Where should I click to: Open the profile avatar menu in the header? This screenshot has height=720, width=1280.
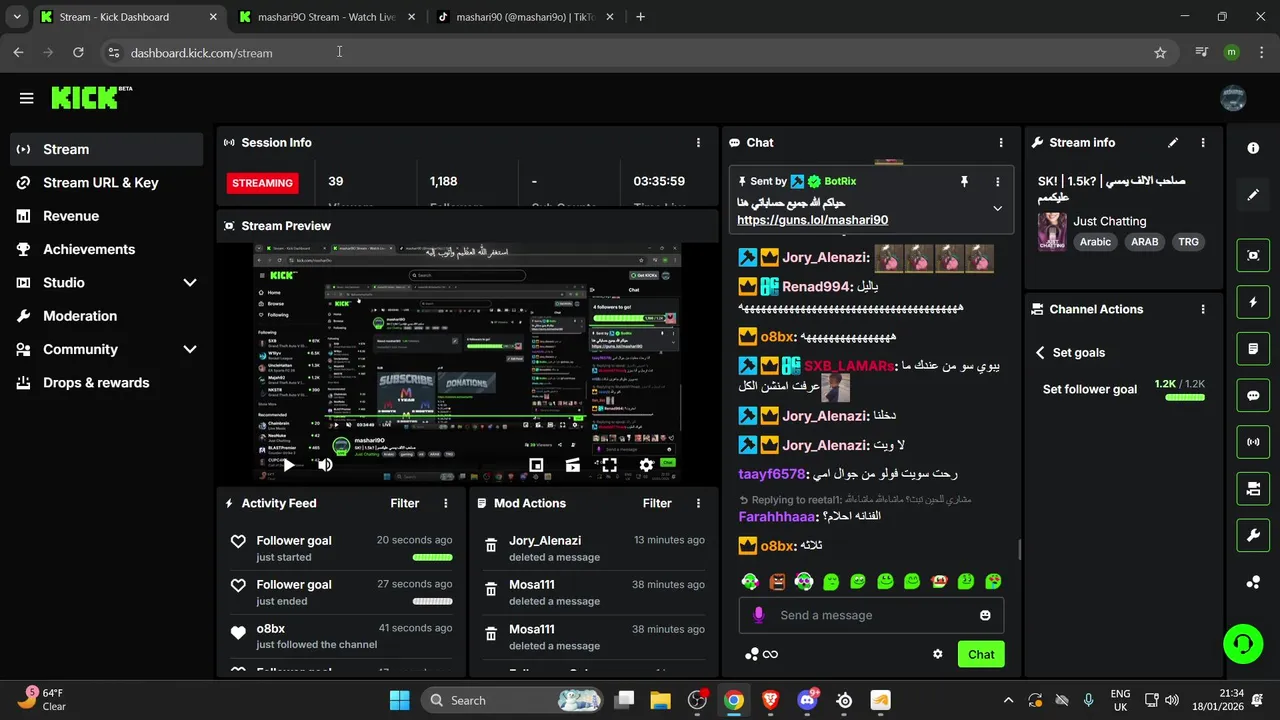1233,98
